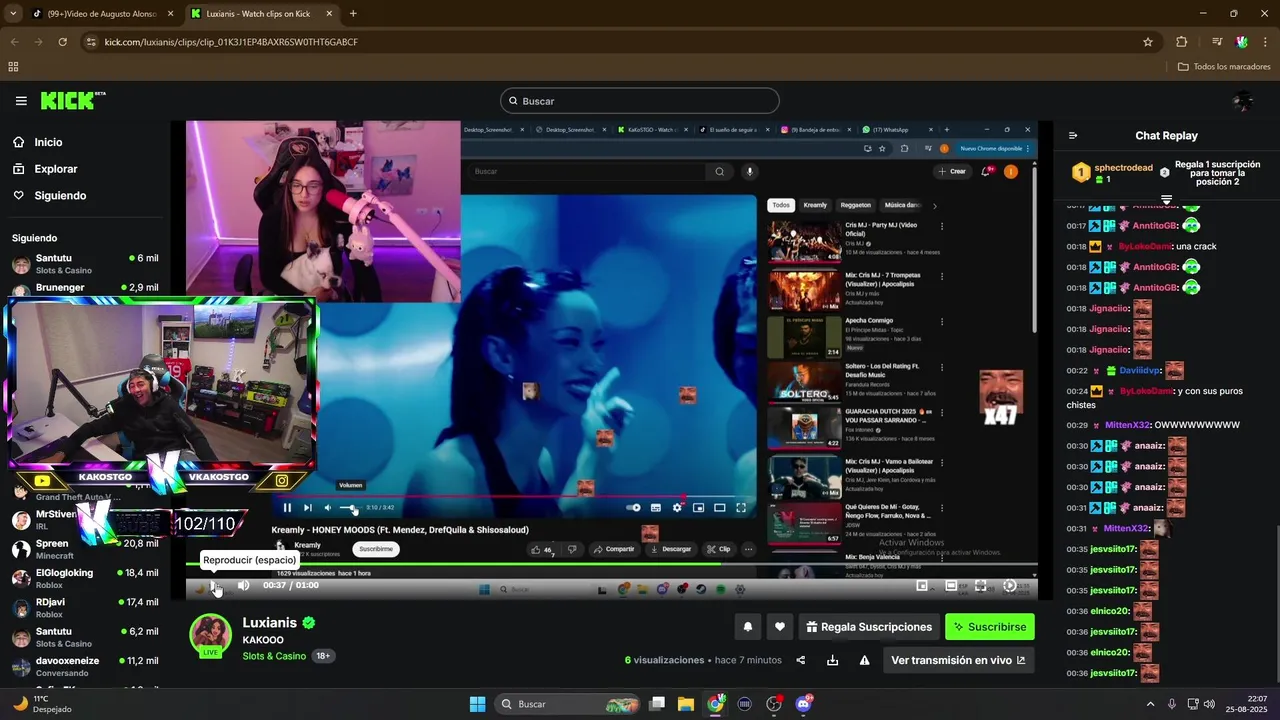This screenshot has height=720, width=1280.
Task: Open picture-in-picture for the clip
Action: pyautogui.click(x=922, y=586)
